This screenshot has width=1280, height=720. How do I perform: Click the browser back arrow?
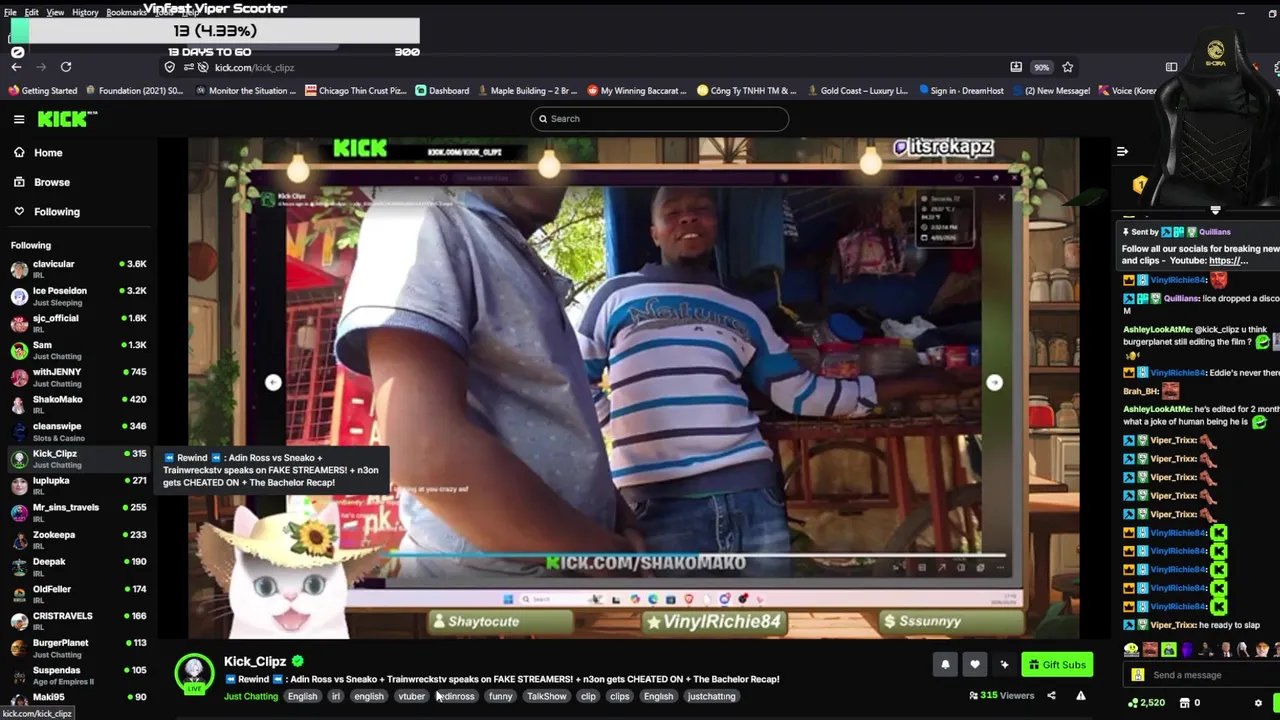[x=16, y=67]
